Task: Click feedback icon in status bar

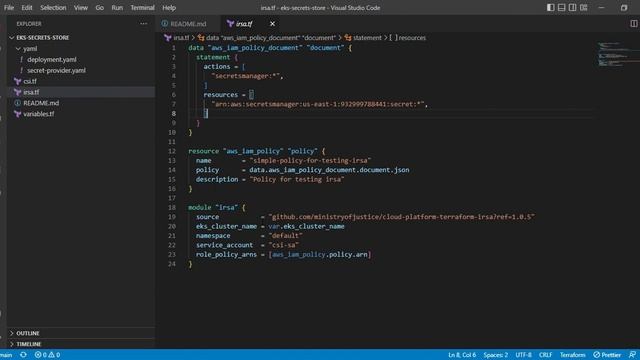Action: click(x=632, y=355)
